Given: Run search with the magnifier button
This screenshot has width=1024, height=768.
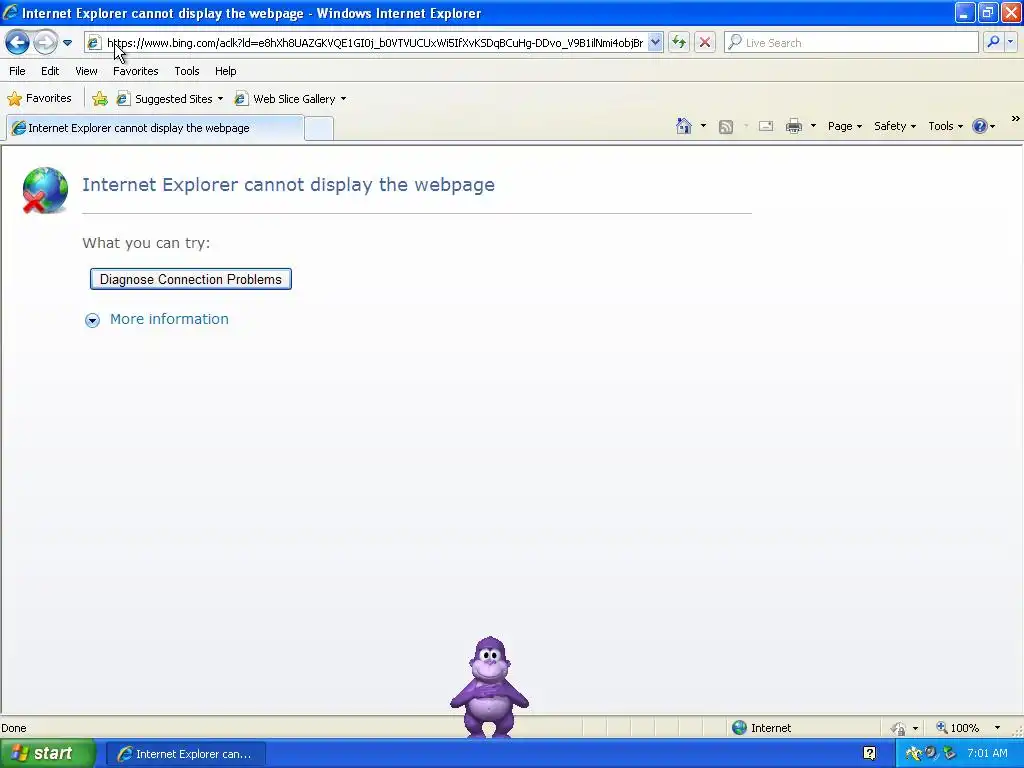Looking at the screenshot, I should (x=993, y=42).
